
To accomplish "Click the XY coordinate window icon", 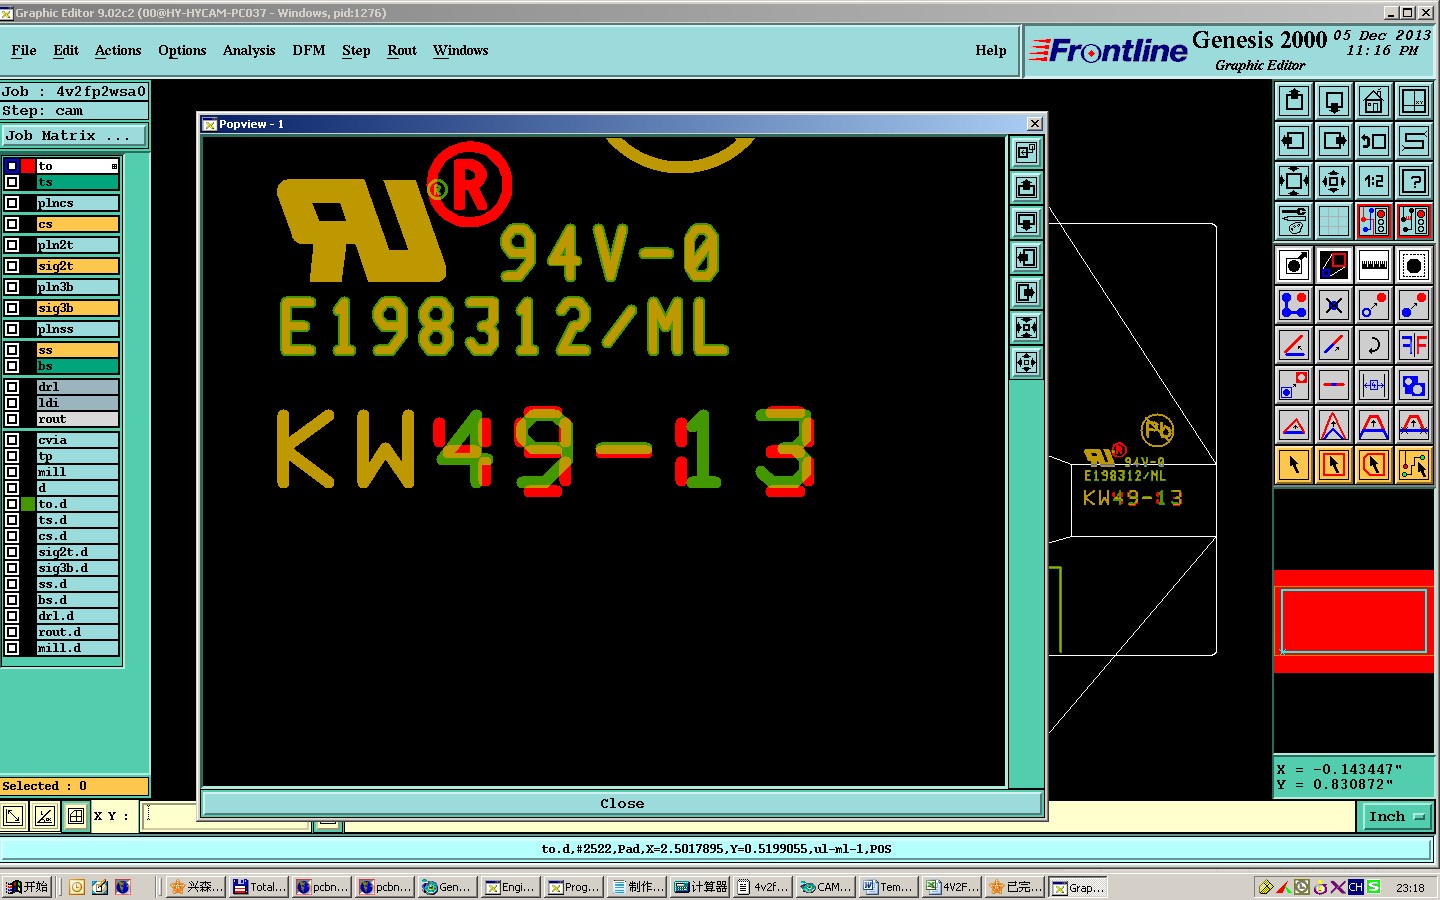I will click(x=1414, y=101).
